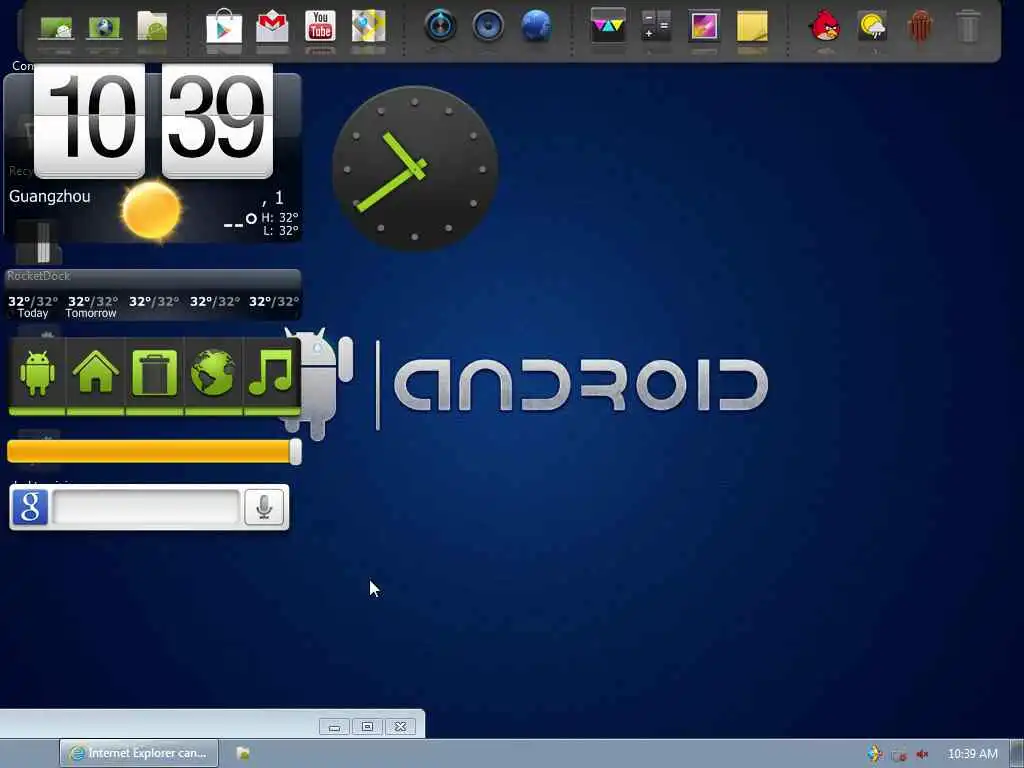The height and width of the screenshot is (768, 1024).
Task: Open the colorful triangles app icon
Action: (x=608, y=26)
